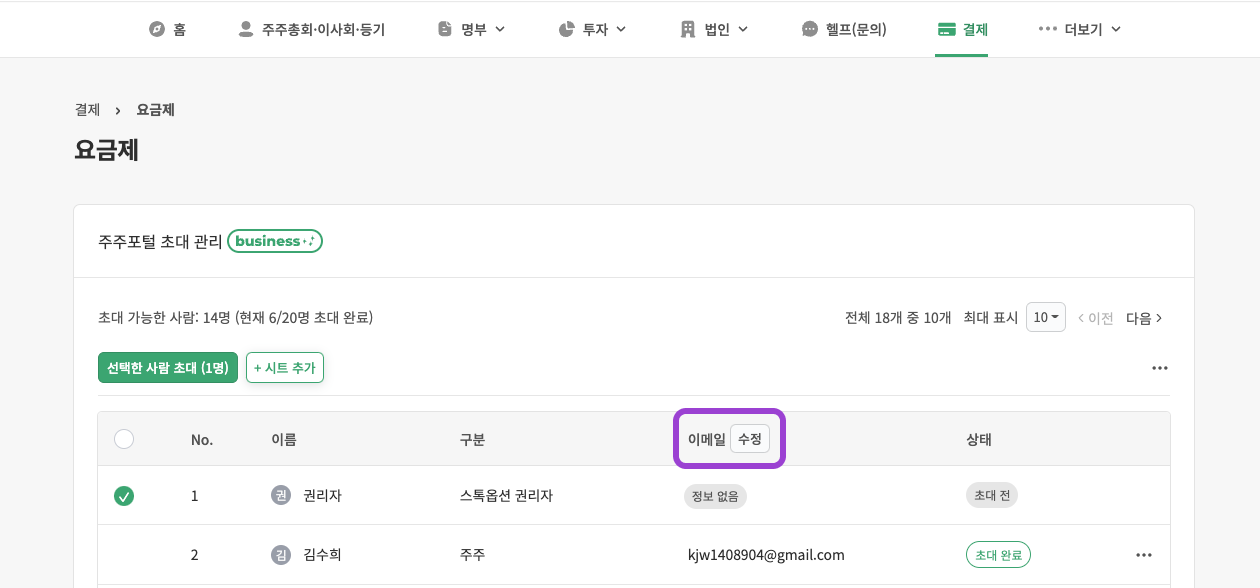Expand the 투자 menu chevron
Image resolution: width=1260 pixels, height=588 pixels.
point(621,29)
